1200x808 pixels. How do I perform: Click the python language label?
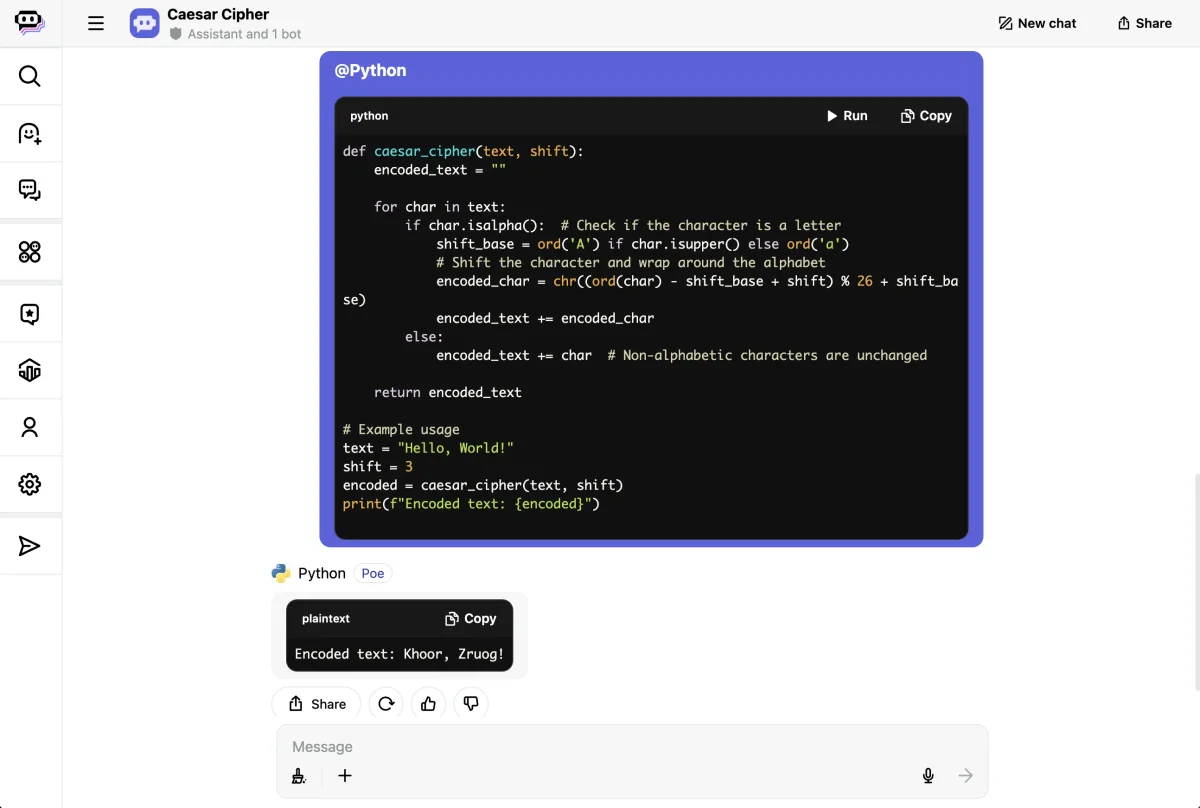tap(369, 116)
